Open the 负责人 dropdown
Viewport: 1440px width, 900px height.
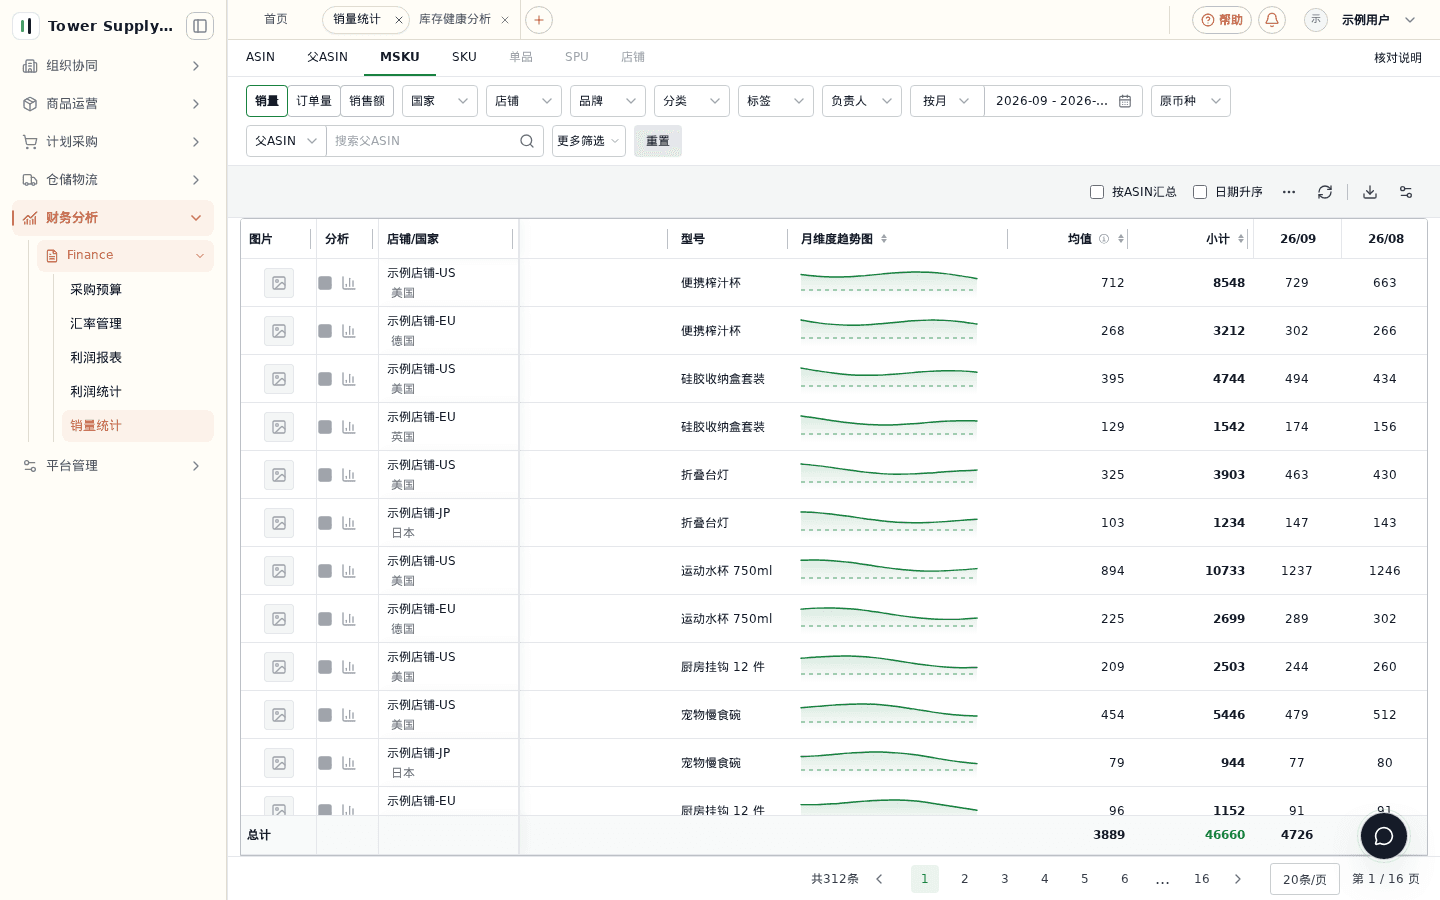862,101
